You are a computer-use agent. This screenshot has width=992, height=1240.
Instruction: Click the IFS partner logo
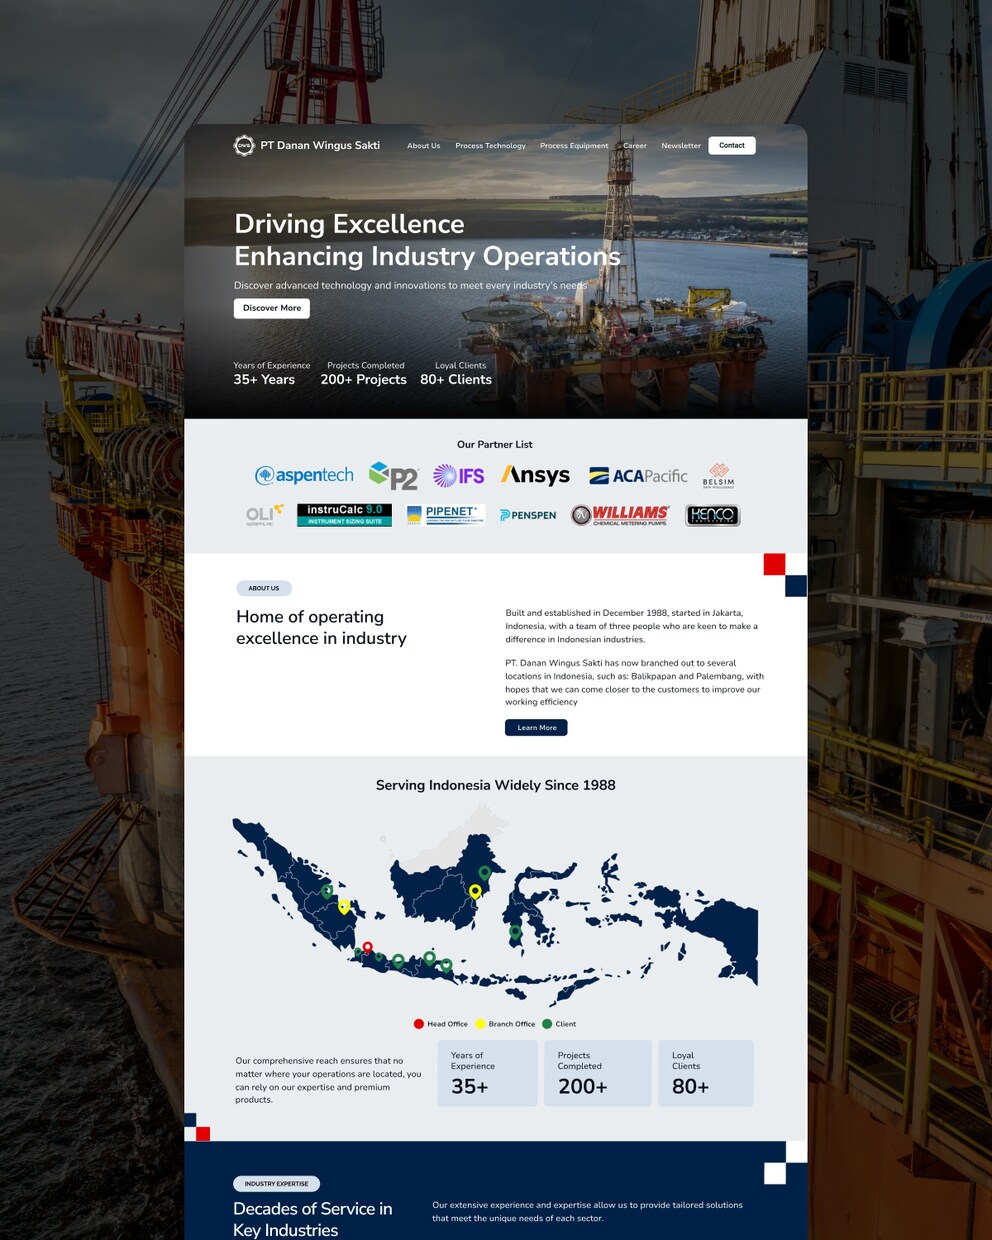click(x=459, y=476)
